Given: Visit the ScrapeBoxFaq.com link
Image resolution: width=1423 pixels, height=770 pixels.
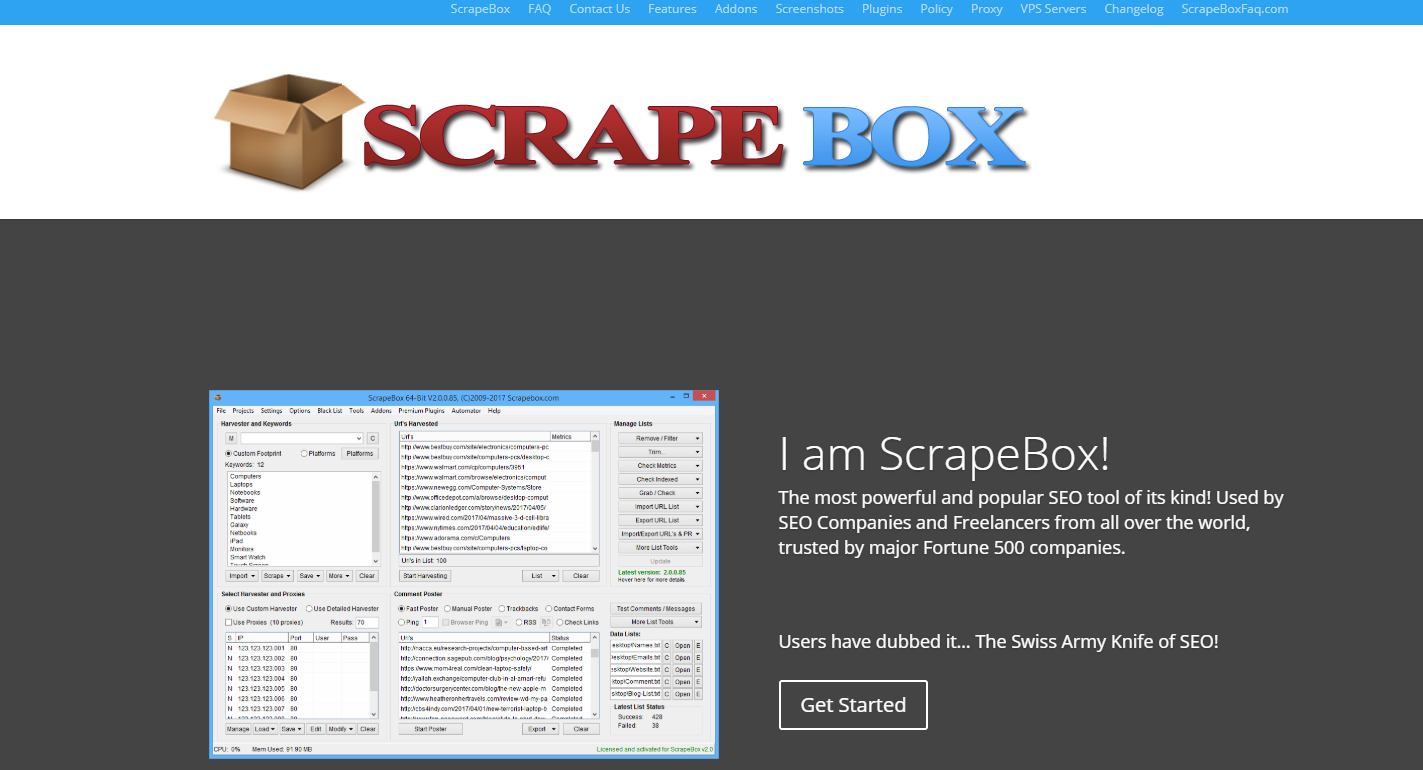Looking at the screenshot, I should 1235,9.
